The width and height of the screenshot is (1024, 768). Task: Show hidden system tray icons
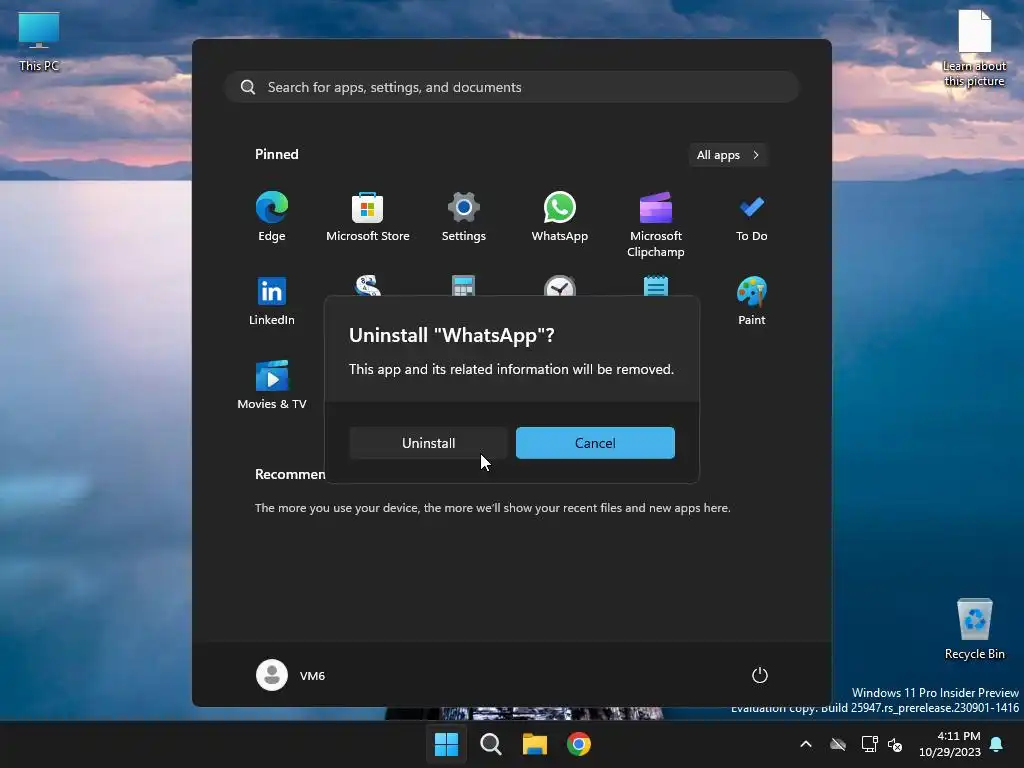tap(806, 744)
